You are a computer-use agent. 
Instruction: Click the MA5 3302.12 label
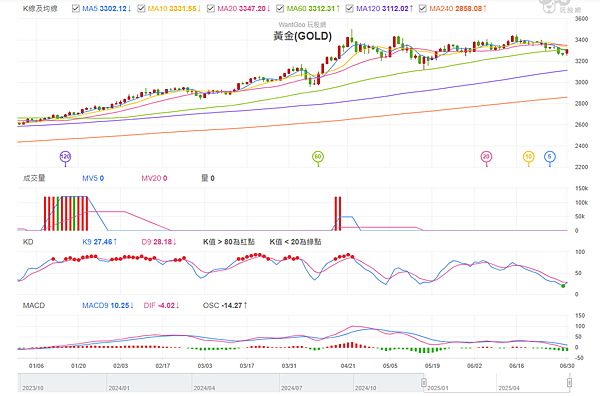tap(107, 8)
